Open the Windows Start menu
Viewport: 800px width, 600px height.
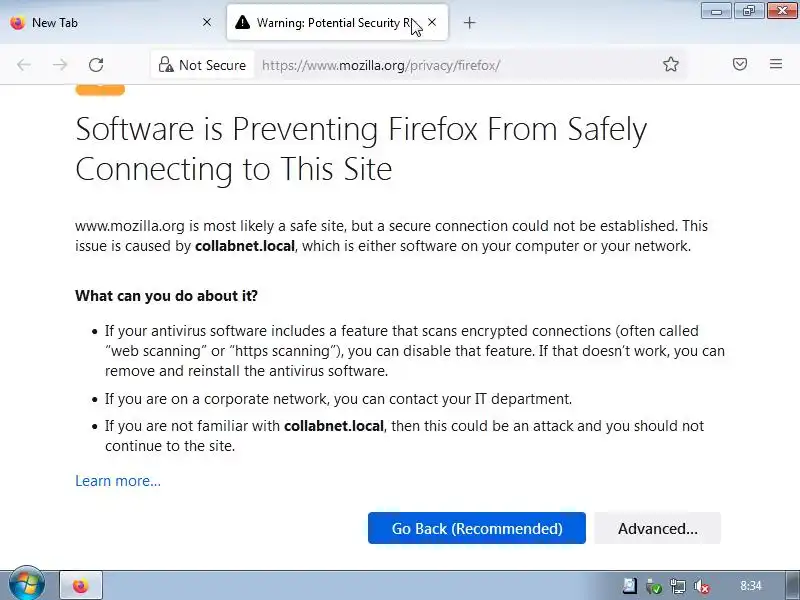[25, 585]
